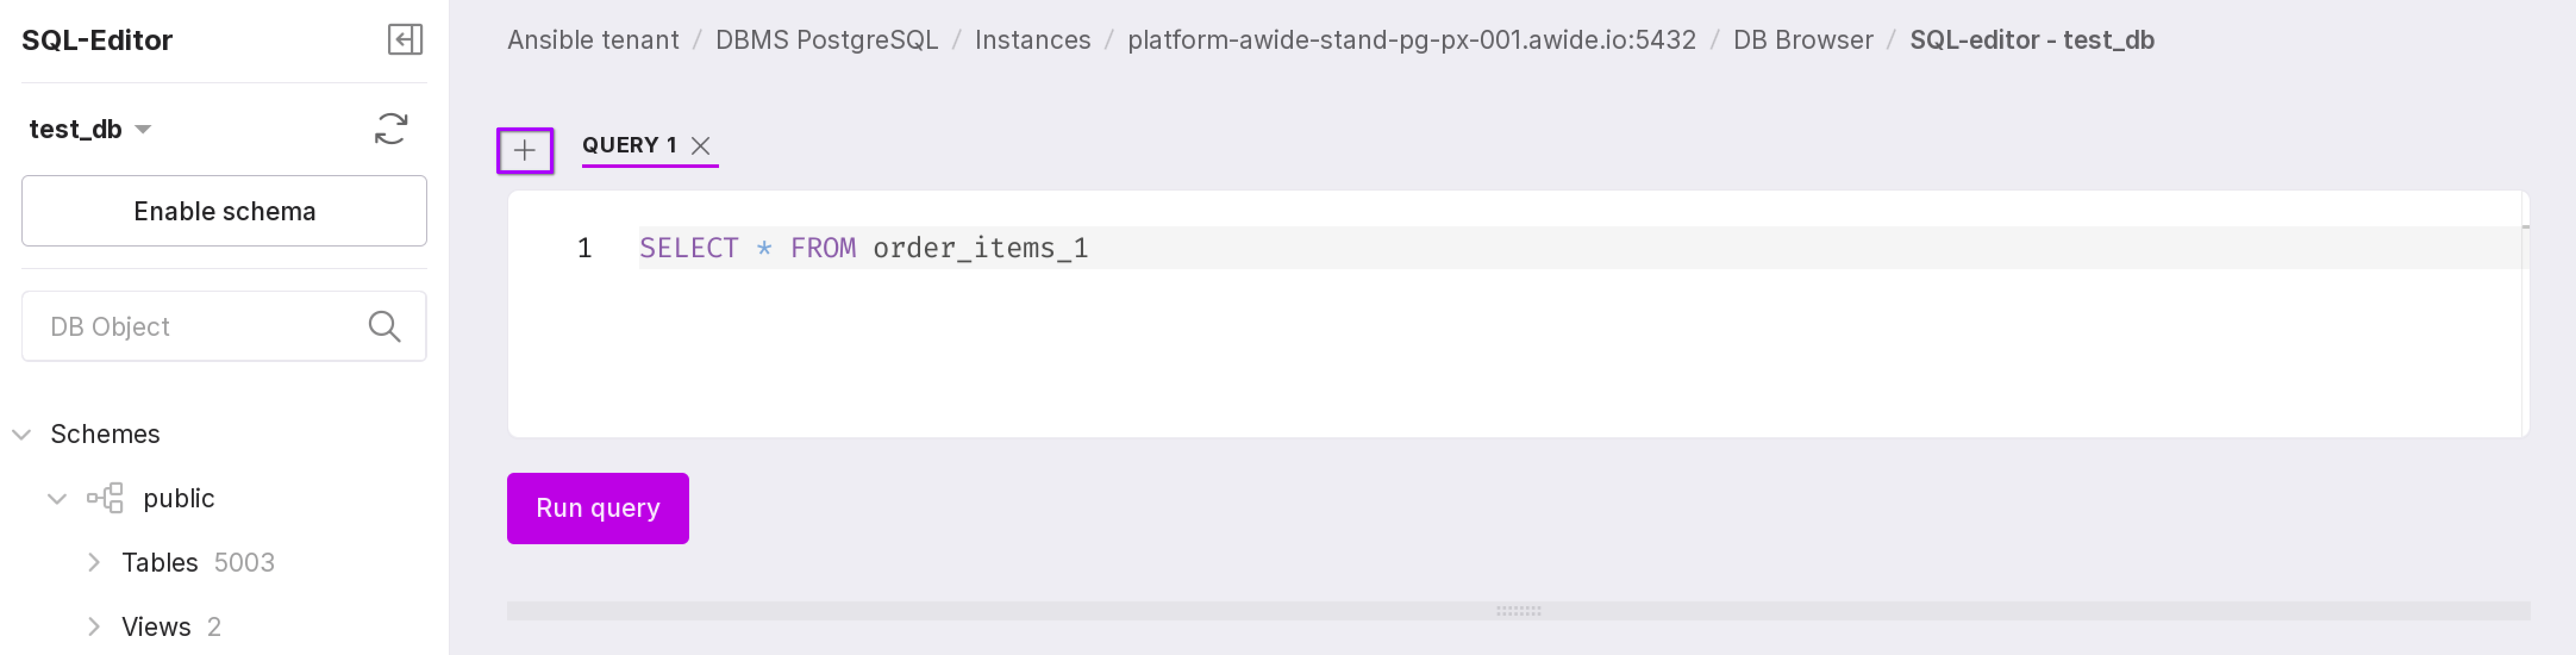The image size is (2576, 655).
Task: Grab the editor resize handle bar
Action: 1517,611
